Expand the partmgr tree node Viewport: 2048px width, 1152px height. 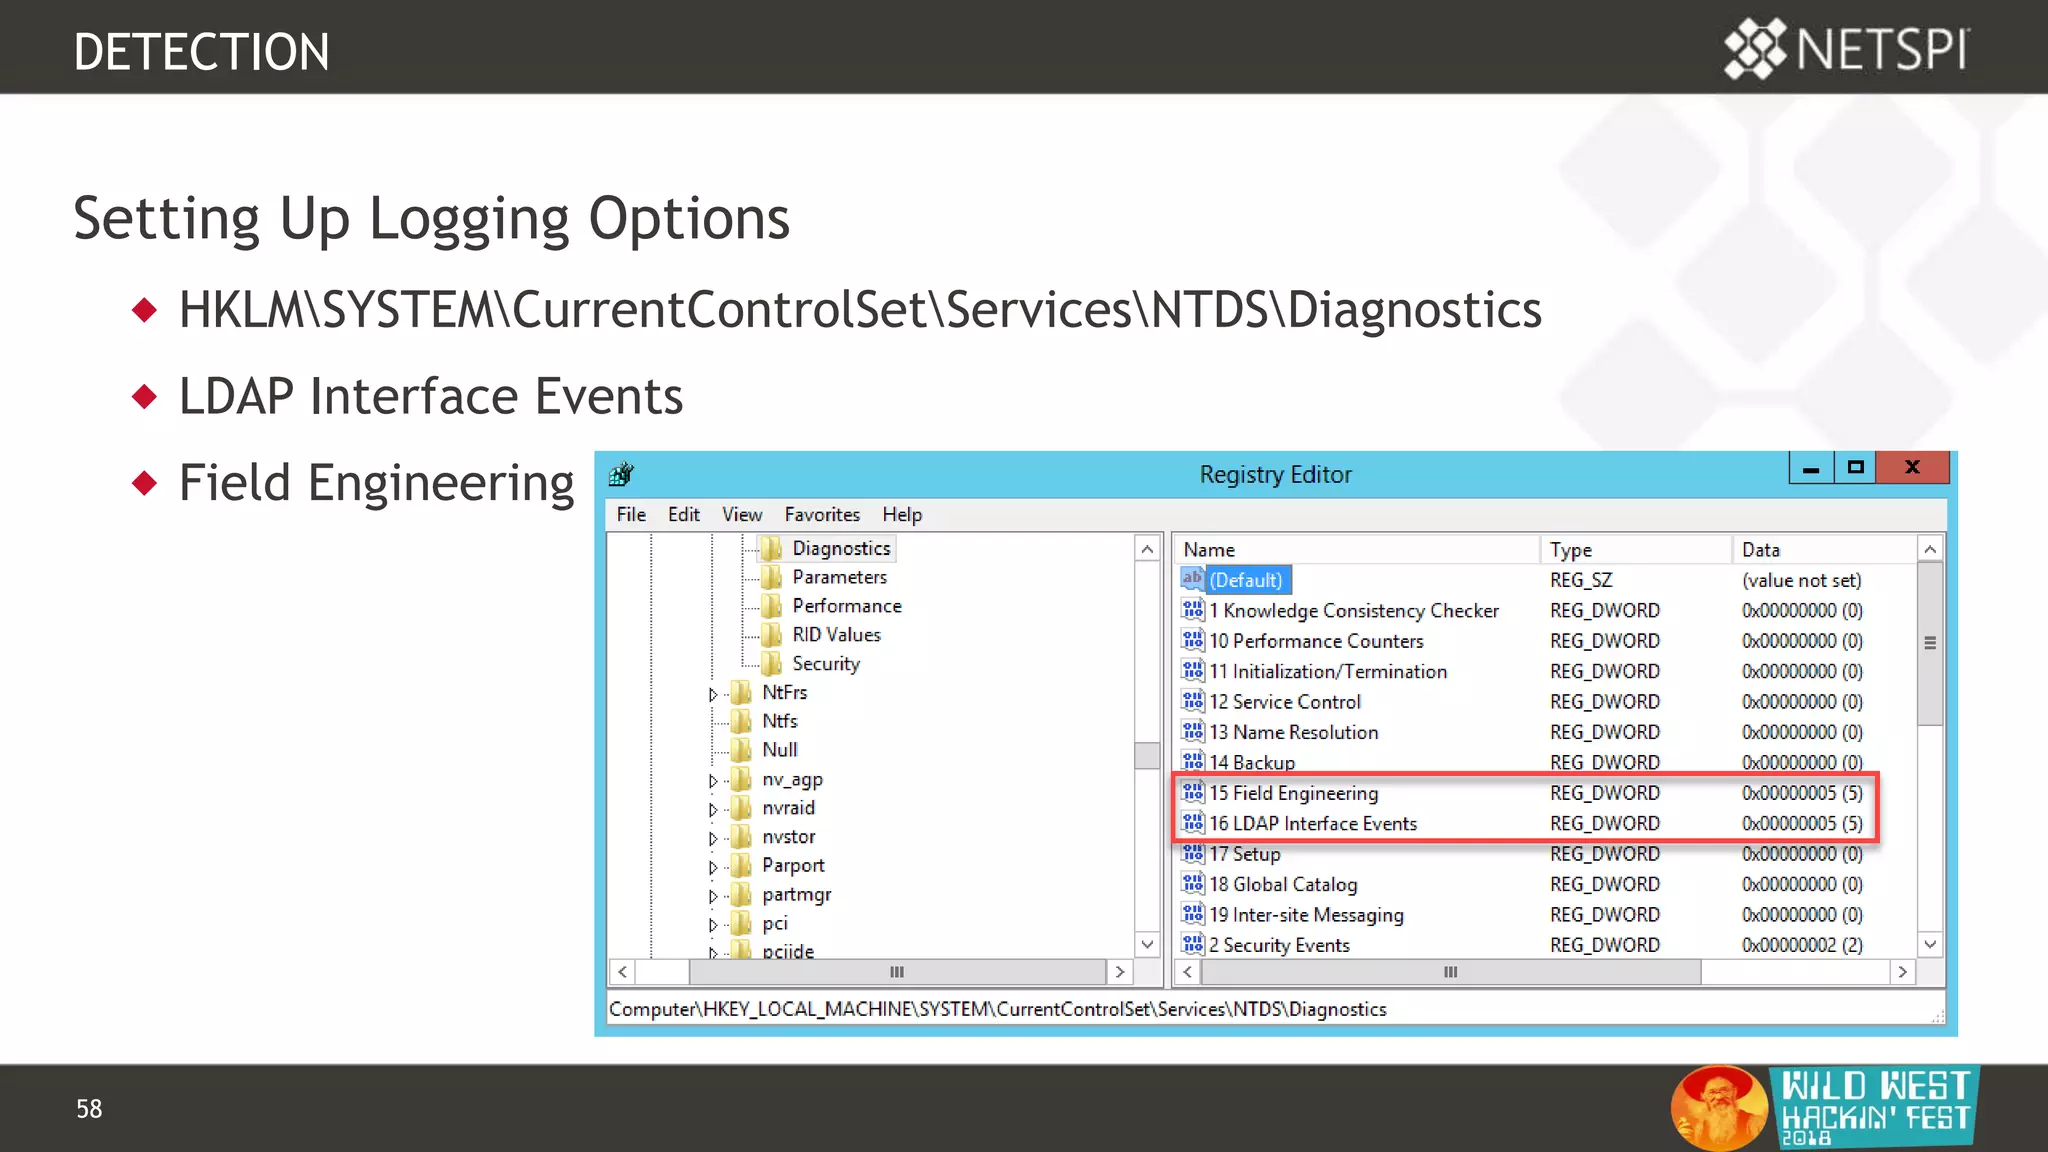[713, 896]
